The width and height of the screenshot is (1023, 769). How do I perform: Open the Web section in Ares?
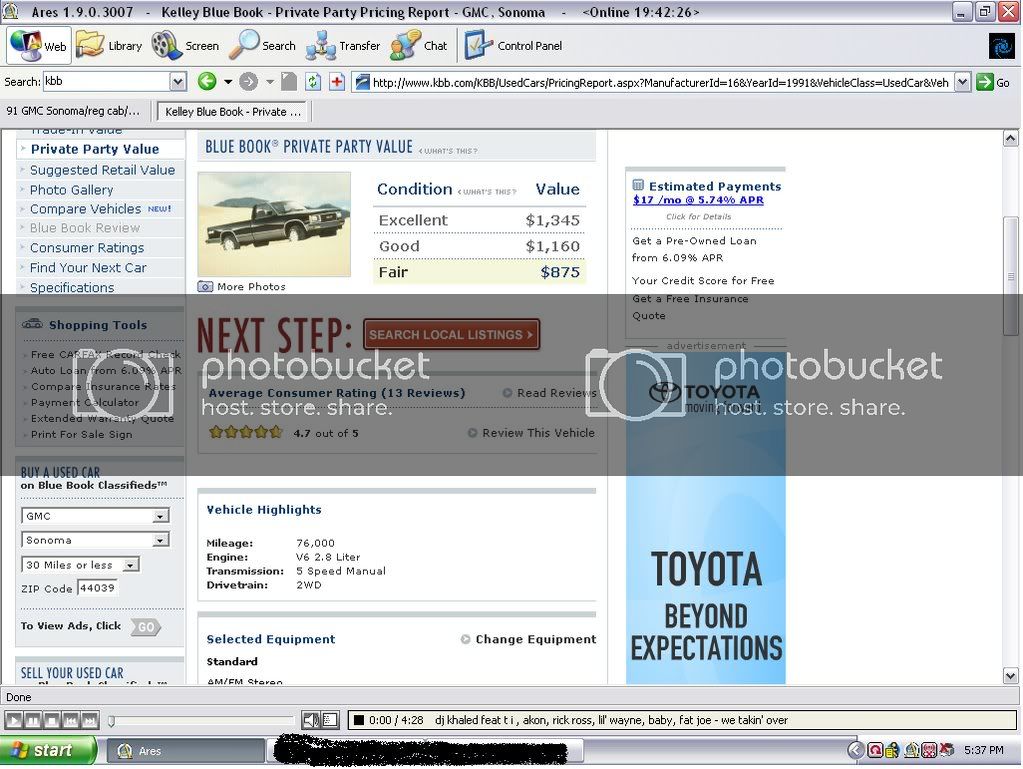[x=38, y=46]
